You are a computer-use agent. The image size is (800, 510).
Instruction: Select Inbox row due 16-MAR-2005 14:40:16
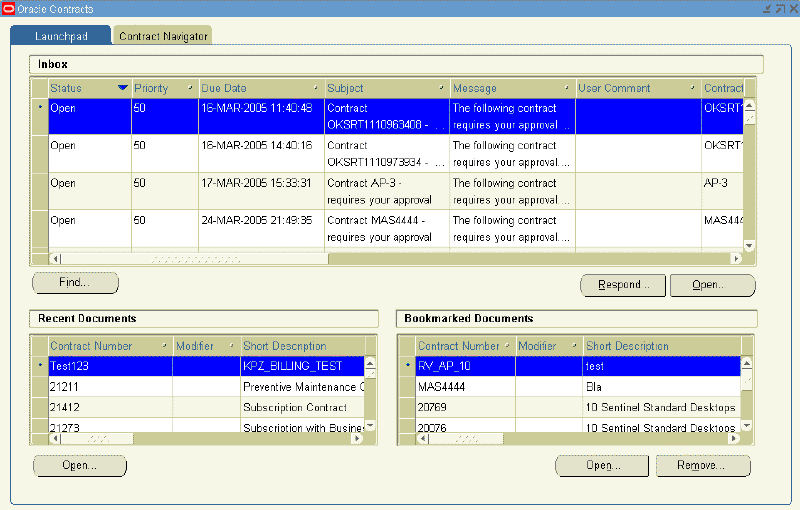395,154
